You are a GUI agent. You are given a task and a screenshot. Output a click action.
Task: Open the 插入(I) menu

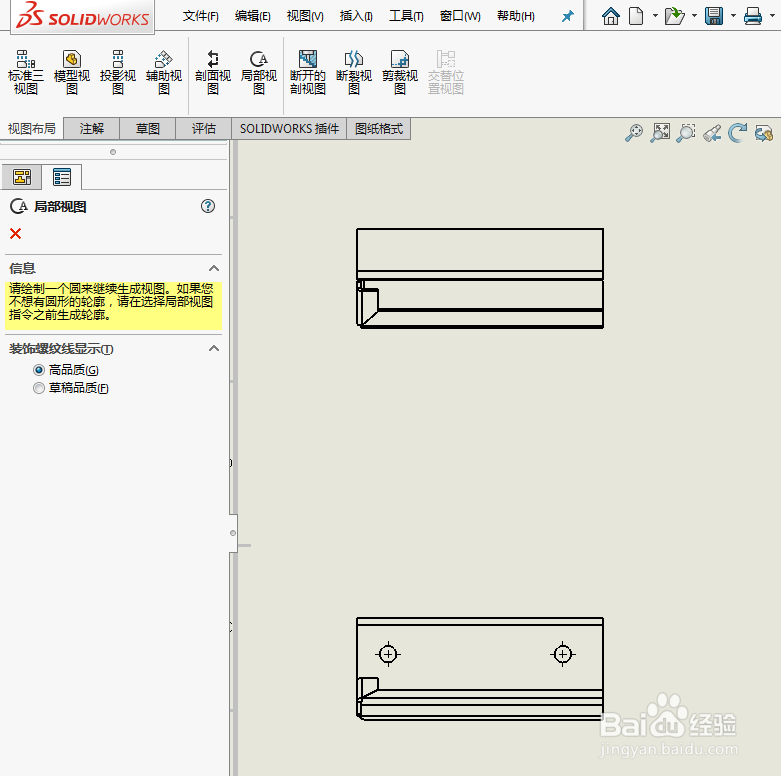pos(356,16)
